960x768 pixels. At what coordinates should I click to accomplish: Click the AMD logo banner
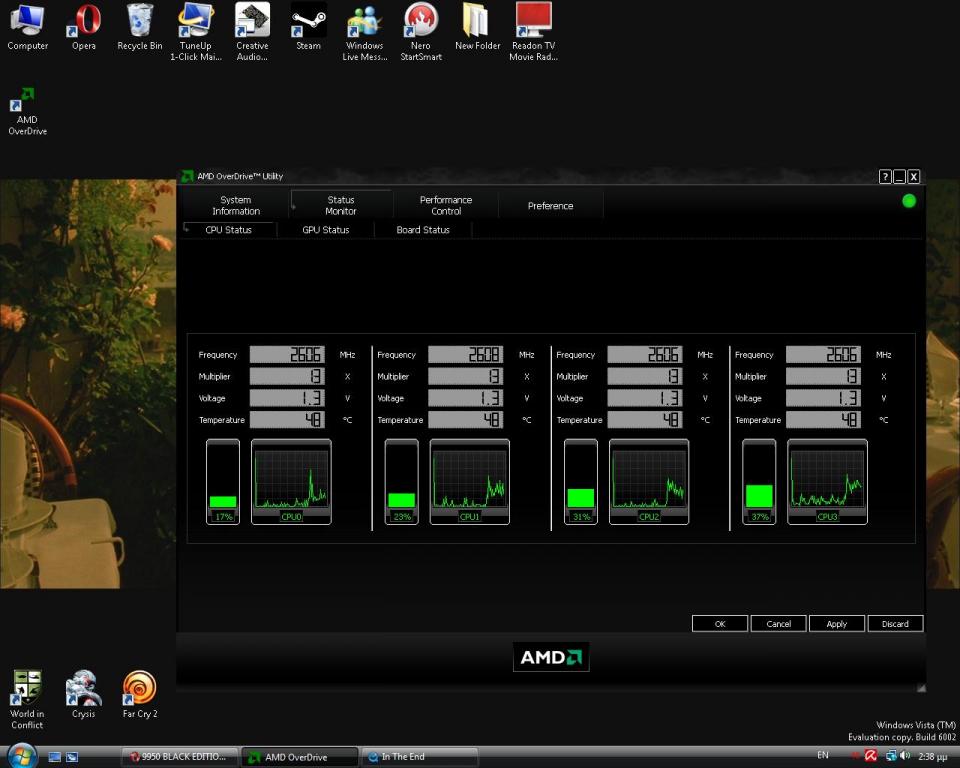click(551, 657)
